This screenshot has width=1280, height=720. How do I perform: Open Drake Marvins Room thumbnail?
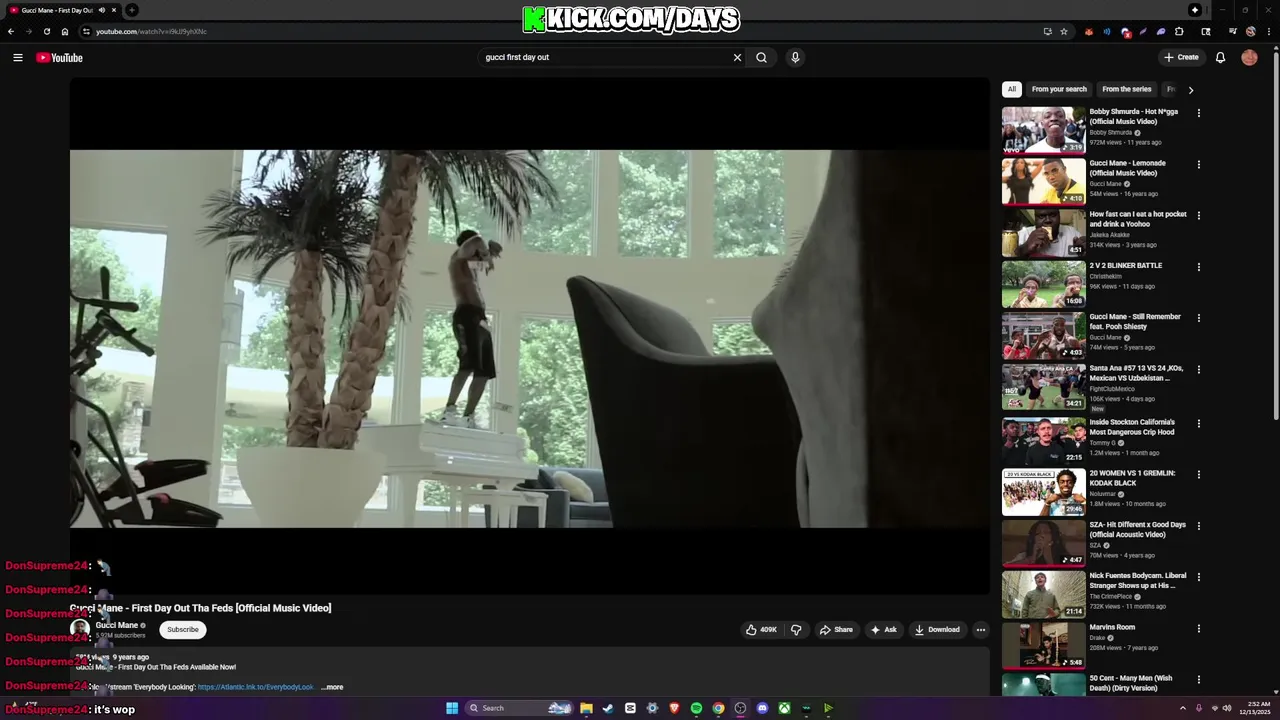1043,646
